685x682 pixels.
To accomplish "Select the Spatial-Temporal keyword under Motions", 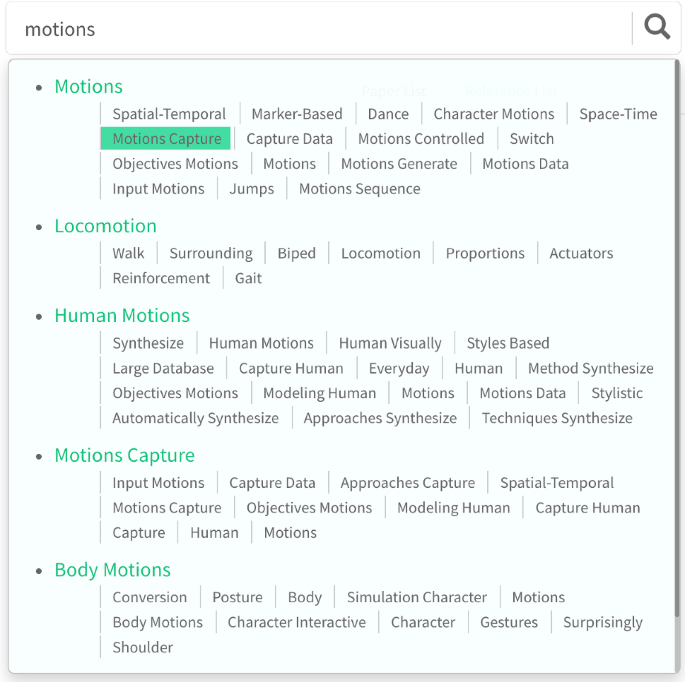I will tap(169, 114).
